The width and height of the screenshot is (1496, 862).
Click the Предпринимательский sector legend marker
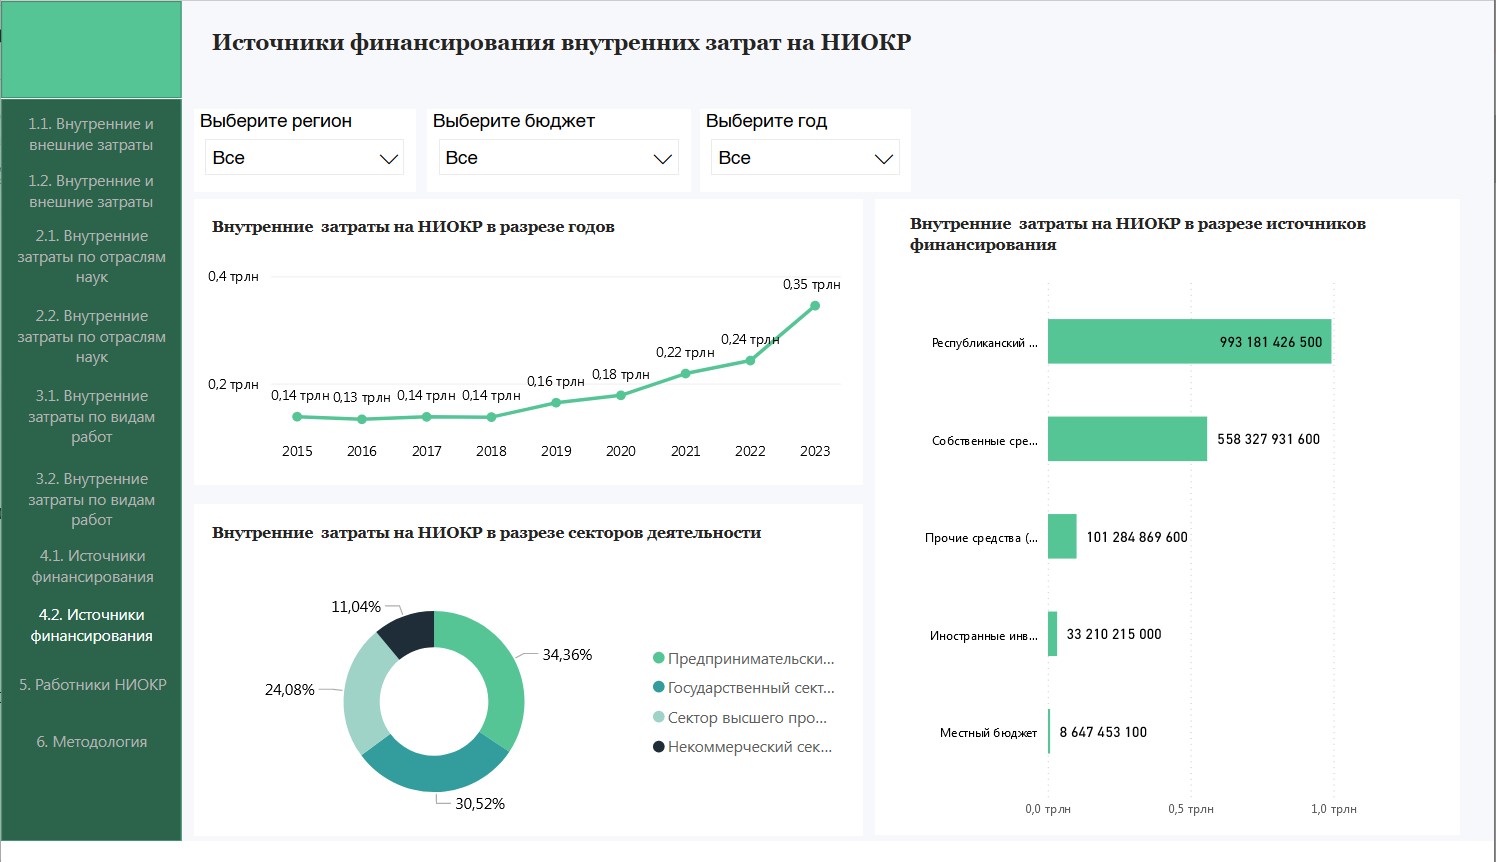[659, 658]
